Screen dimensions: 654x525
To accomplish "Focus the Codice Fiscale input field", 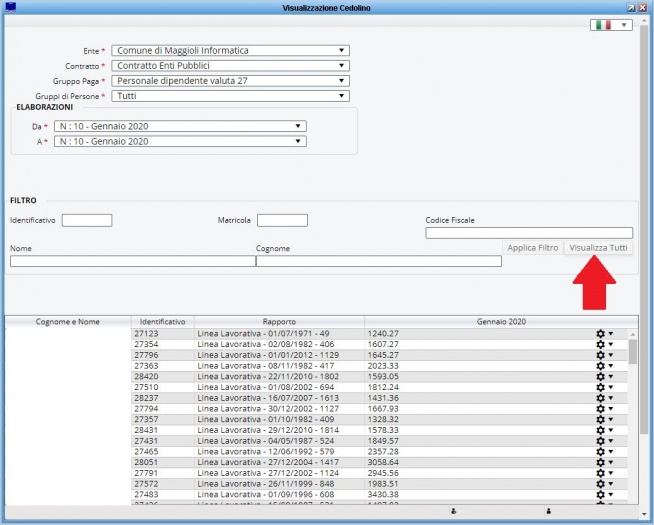I will 528,233.
